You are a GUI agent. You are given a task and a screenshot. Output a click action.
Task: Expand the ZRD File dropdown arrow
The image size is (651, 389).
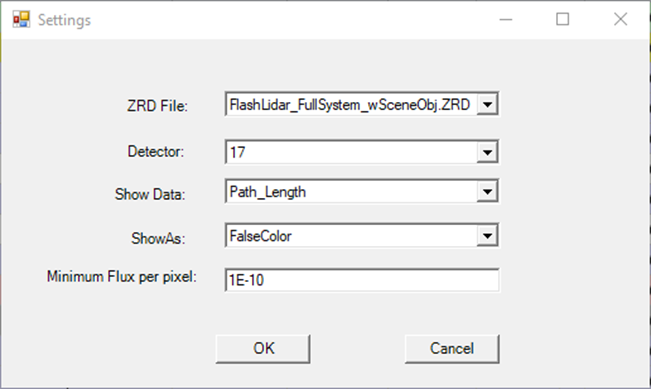487,104
